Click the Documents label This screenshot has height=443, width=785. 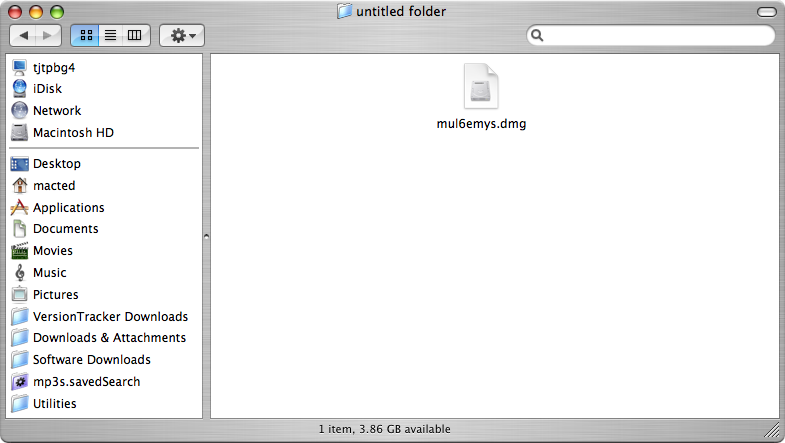(66, 229)
